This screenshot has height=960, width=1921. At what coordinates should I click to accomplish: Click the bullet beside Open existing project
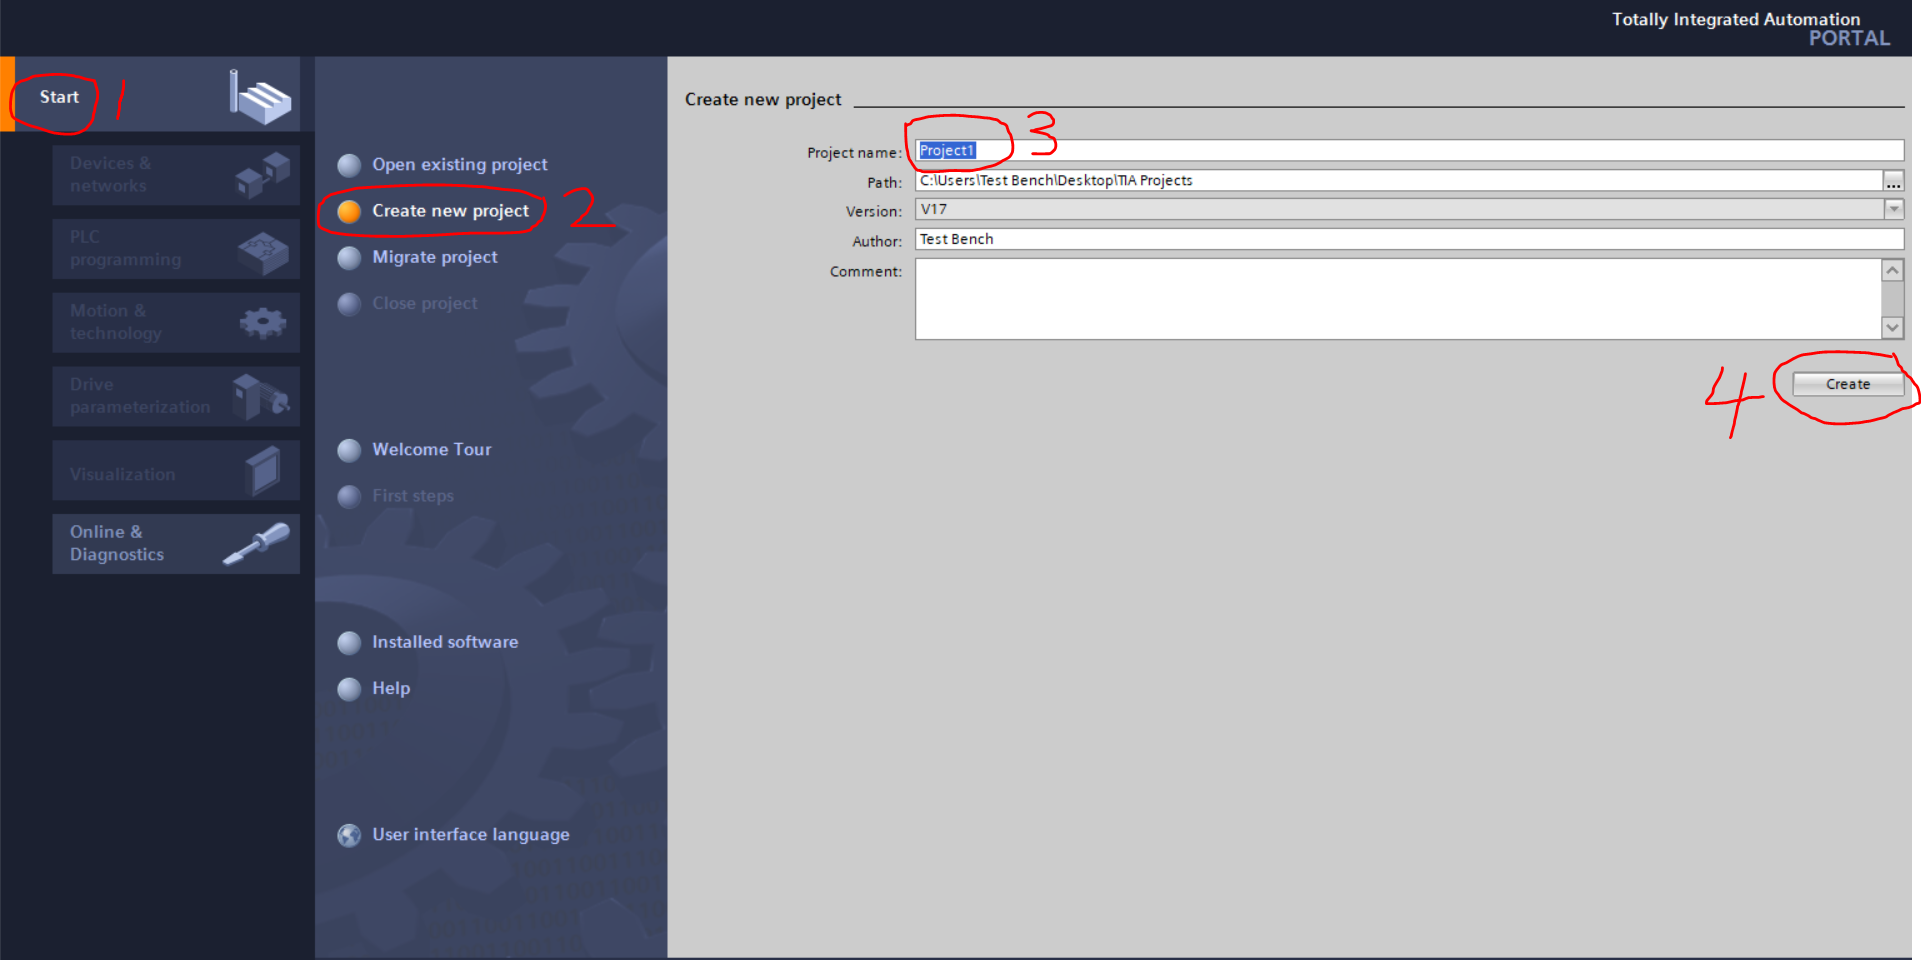pyautogui.click(x=349, y=165)
